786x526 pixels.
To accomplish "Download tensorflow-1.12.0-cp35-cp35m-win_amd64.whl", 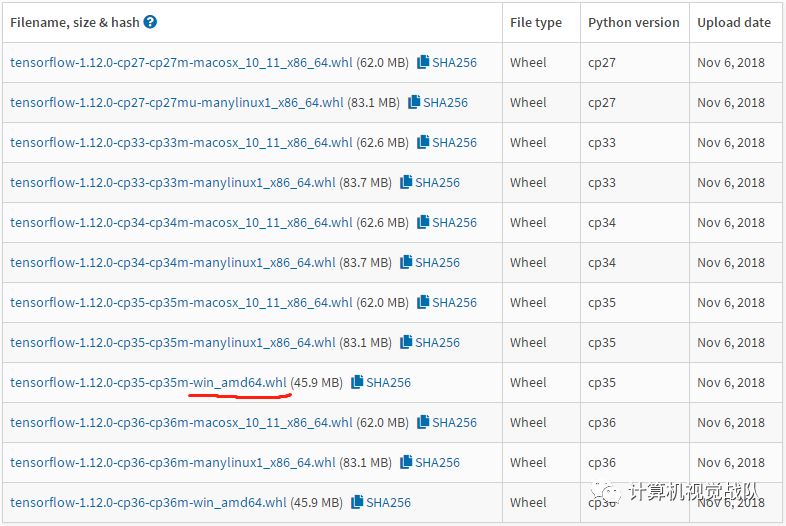I will (148, 383).
